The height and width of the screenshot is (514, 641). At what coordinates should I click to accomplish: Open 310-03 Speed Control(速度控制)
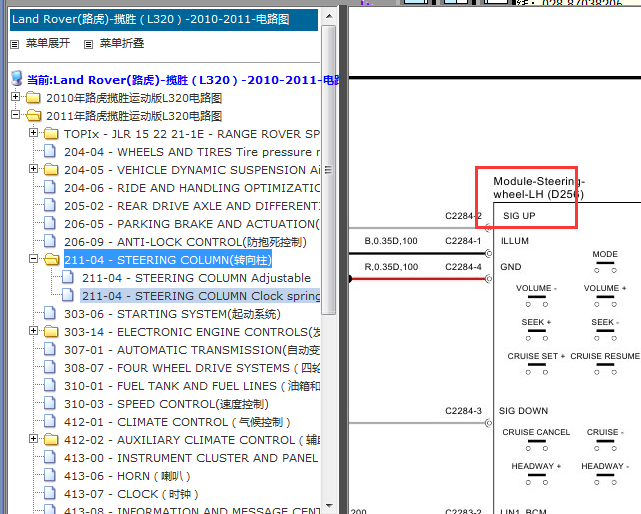[166, 404]
